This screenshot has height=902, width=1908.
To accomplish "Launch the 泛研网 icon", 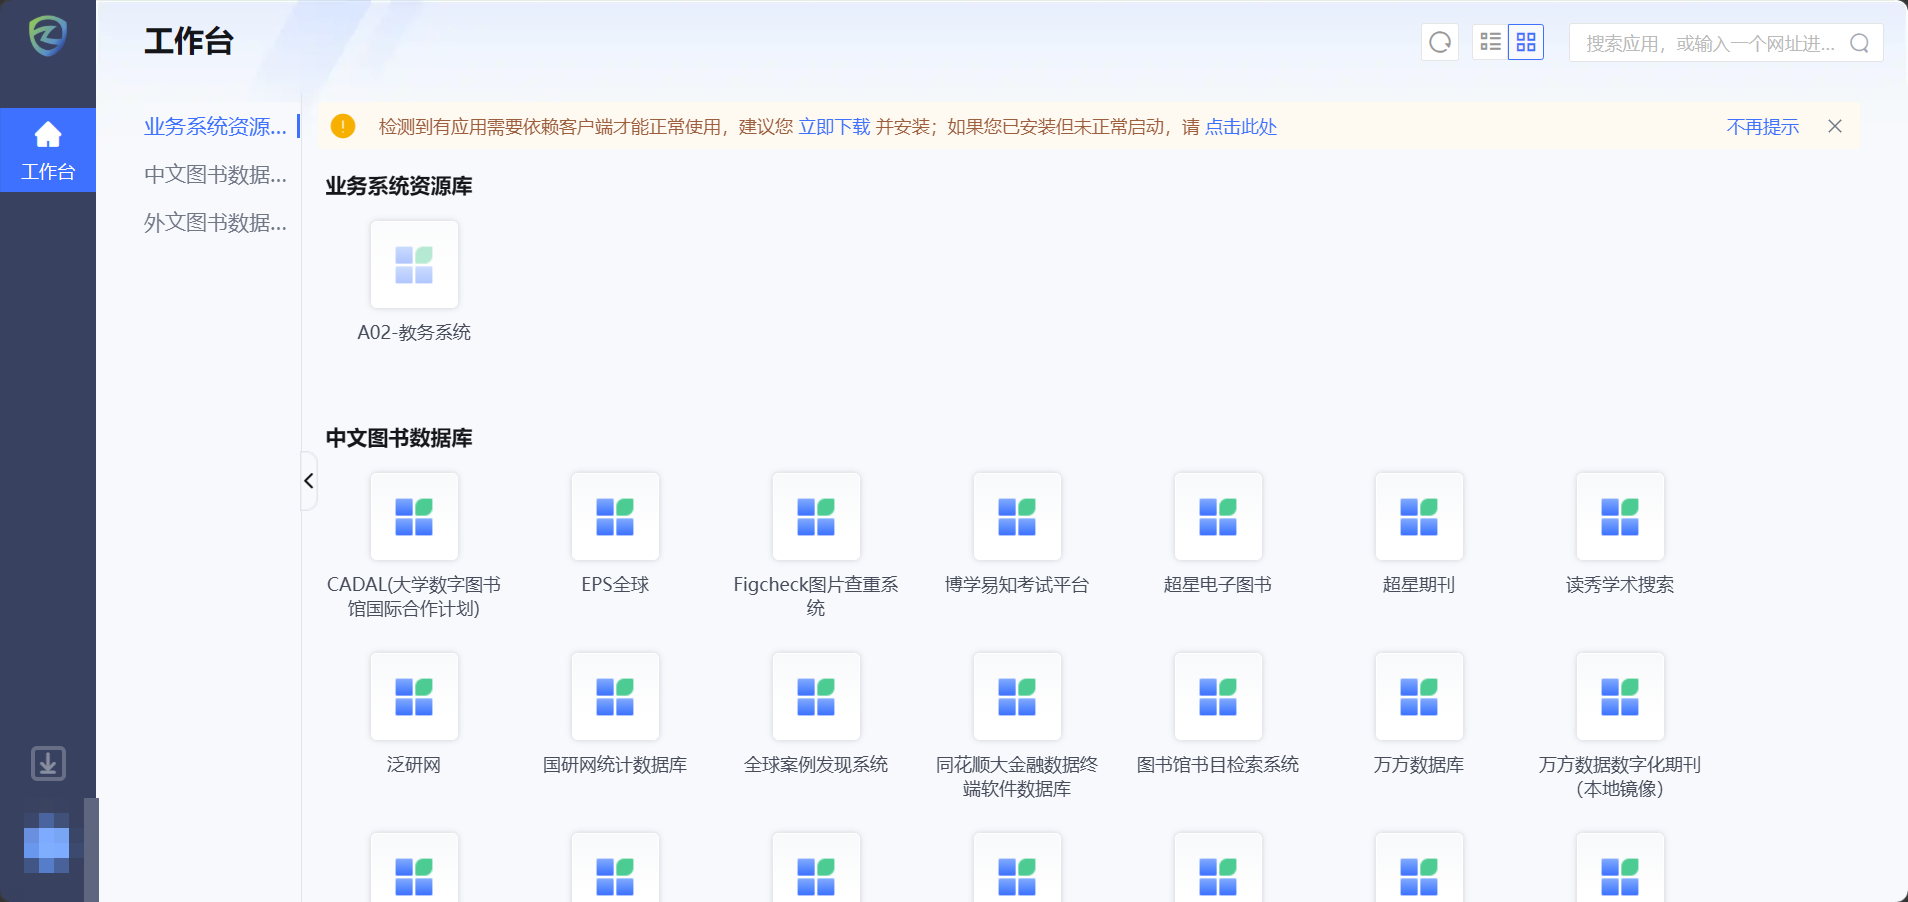I will [414, 697].
